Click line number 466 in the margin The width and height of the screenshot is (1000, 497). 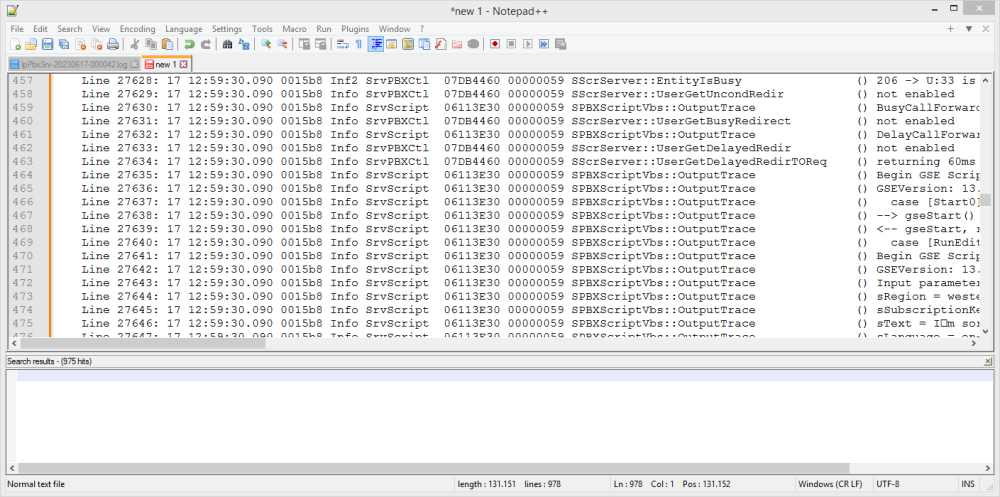(x=23, y=202)
